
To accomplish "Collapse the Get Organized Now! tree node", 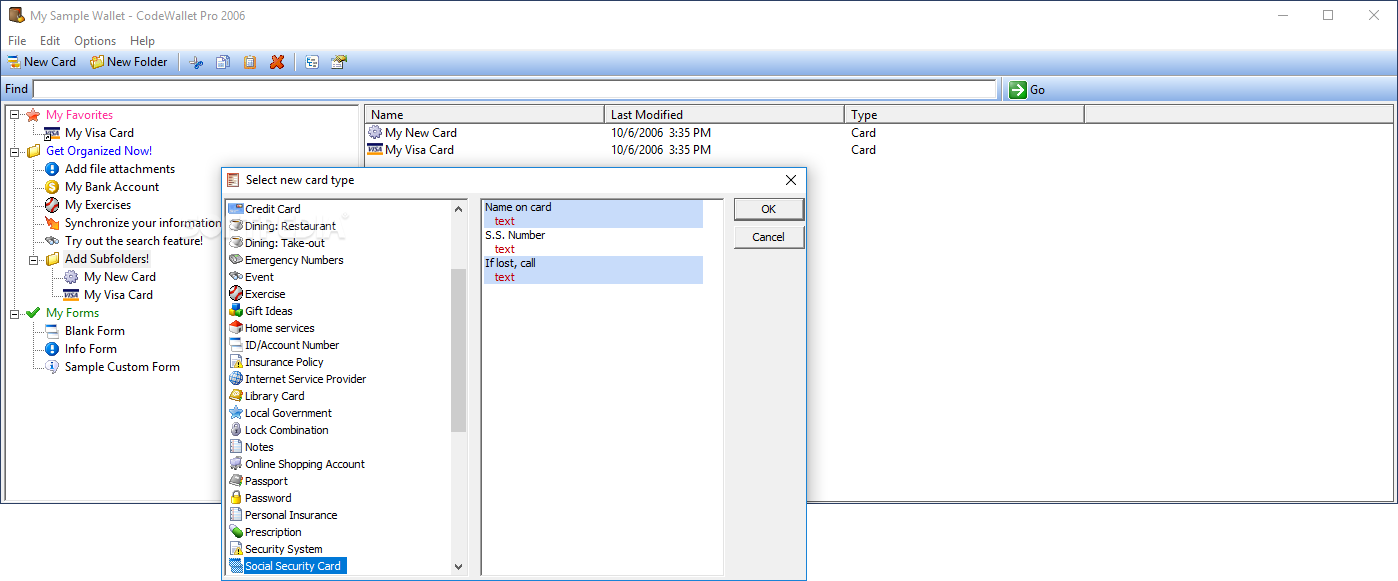I will point(14,151).
